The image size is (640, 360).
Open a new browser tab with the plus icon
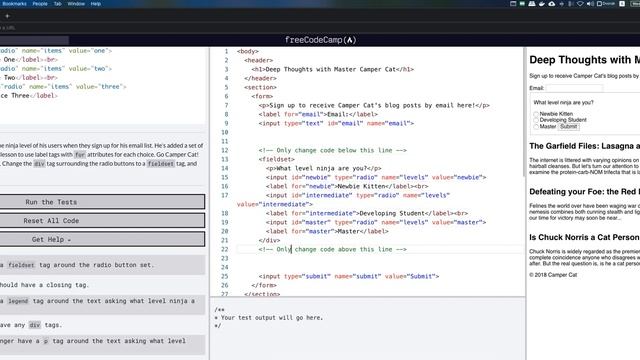(7, 16)
